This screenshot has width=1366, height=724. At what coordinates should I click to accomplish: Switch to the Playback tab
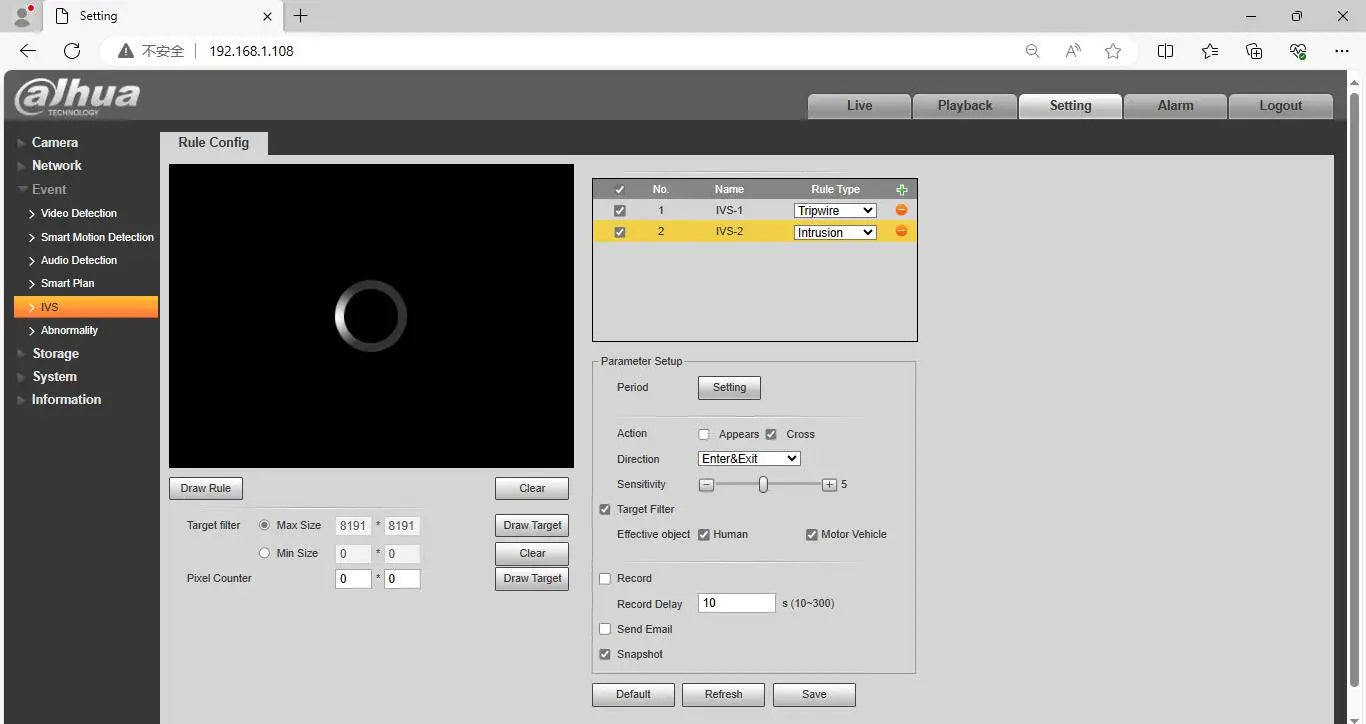pos(965,105)
